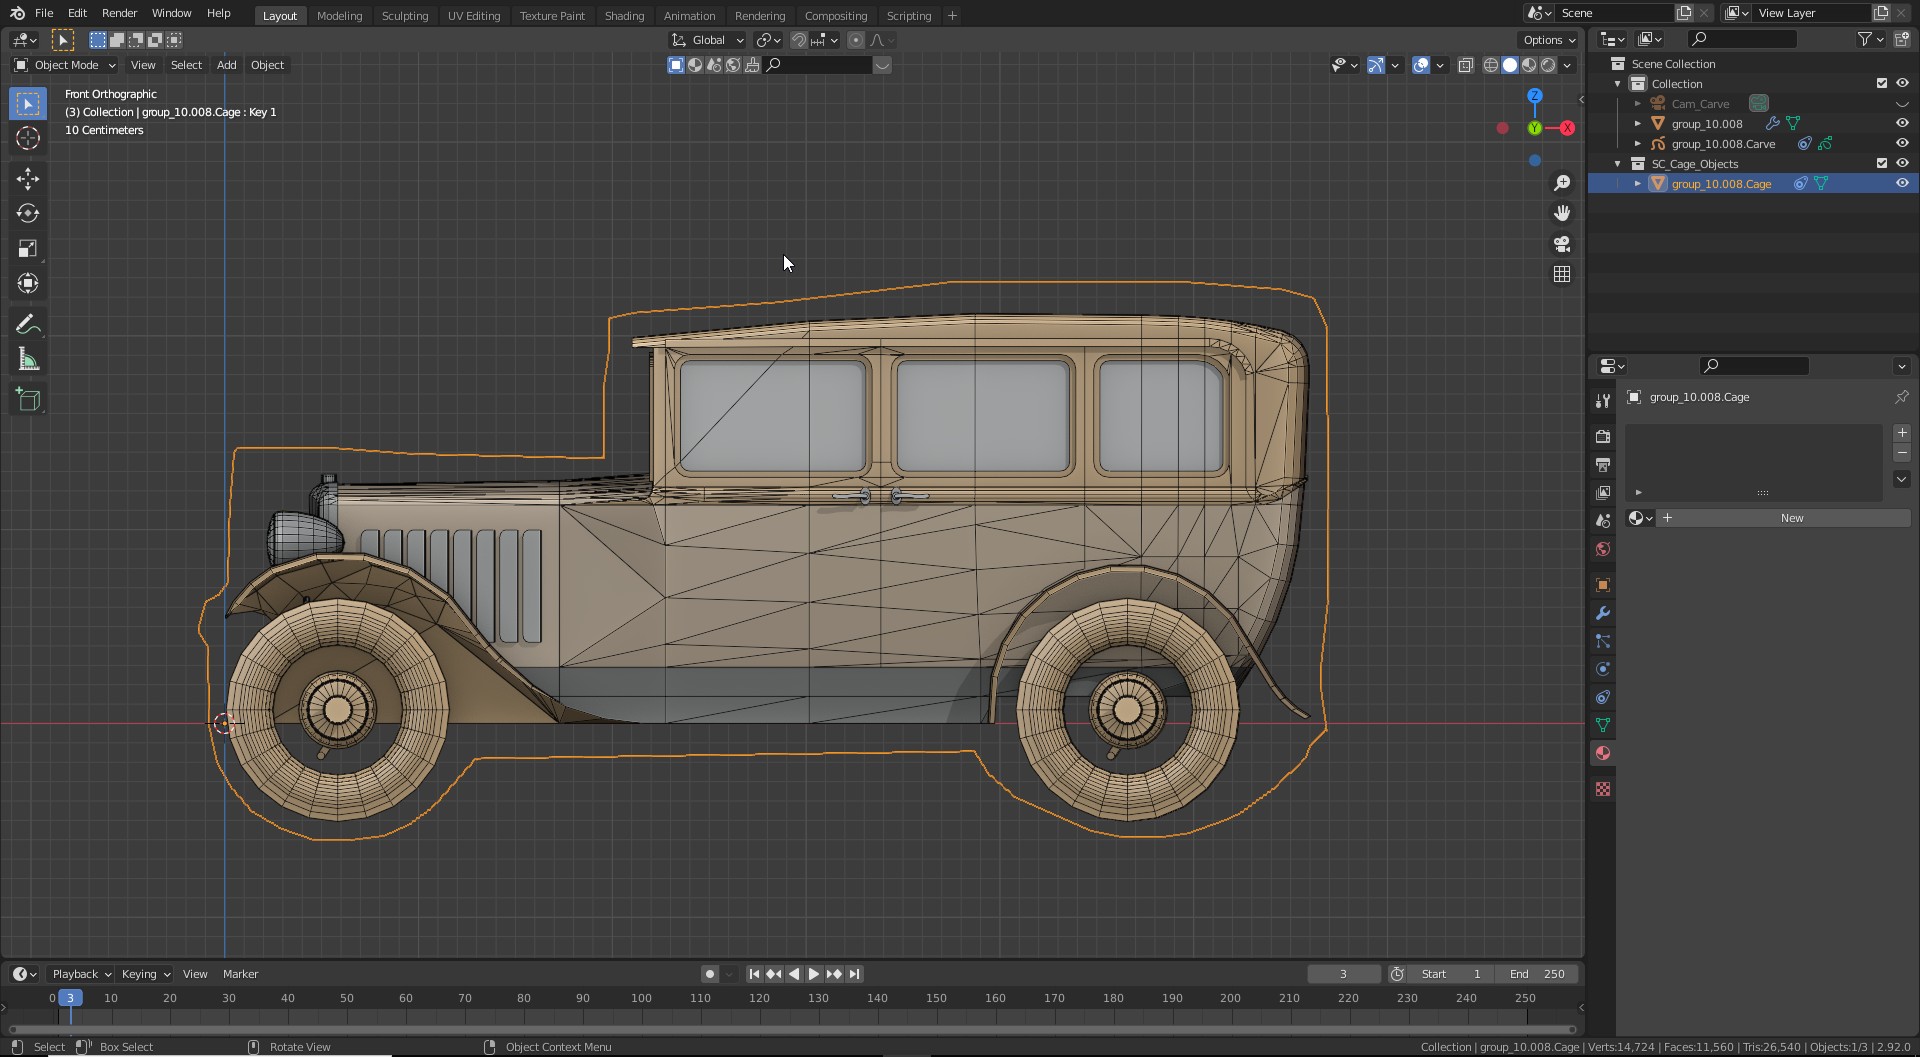The height and width of the screenshot is (1057, 1920).
Task: Pick the Annotate pencil tool
Action: coord(28,325)
